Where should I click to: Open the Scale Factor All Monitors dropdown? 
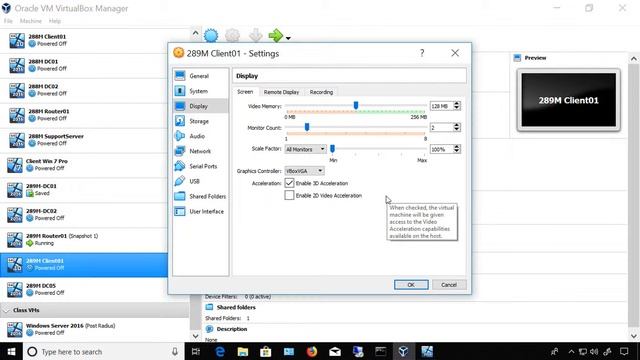coord(305,149)
